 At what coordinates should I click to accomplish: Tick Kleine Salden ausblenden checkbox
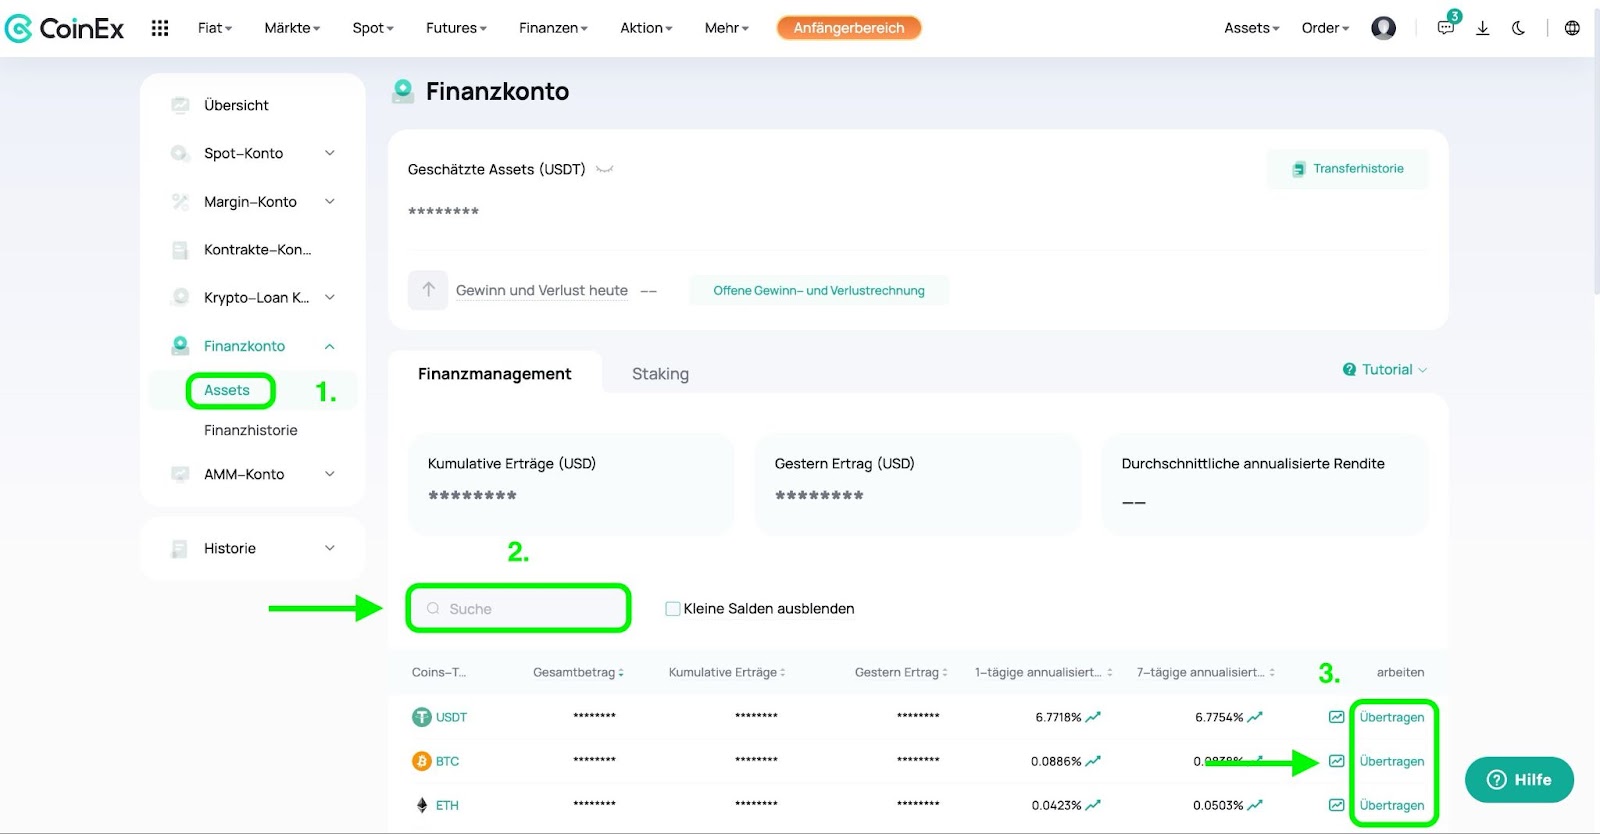pyautogui.click(x=673, y=608)
